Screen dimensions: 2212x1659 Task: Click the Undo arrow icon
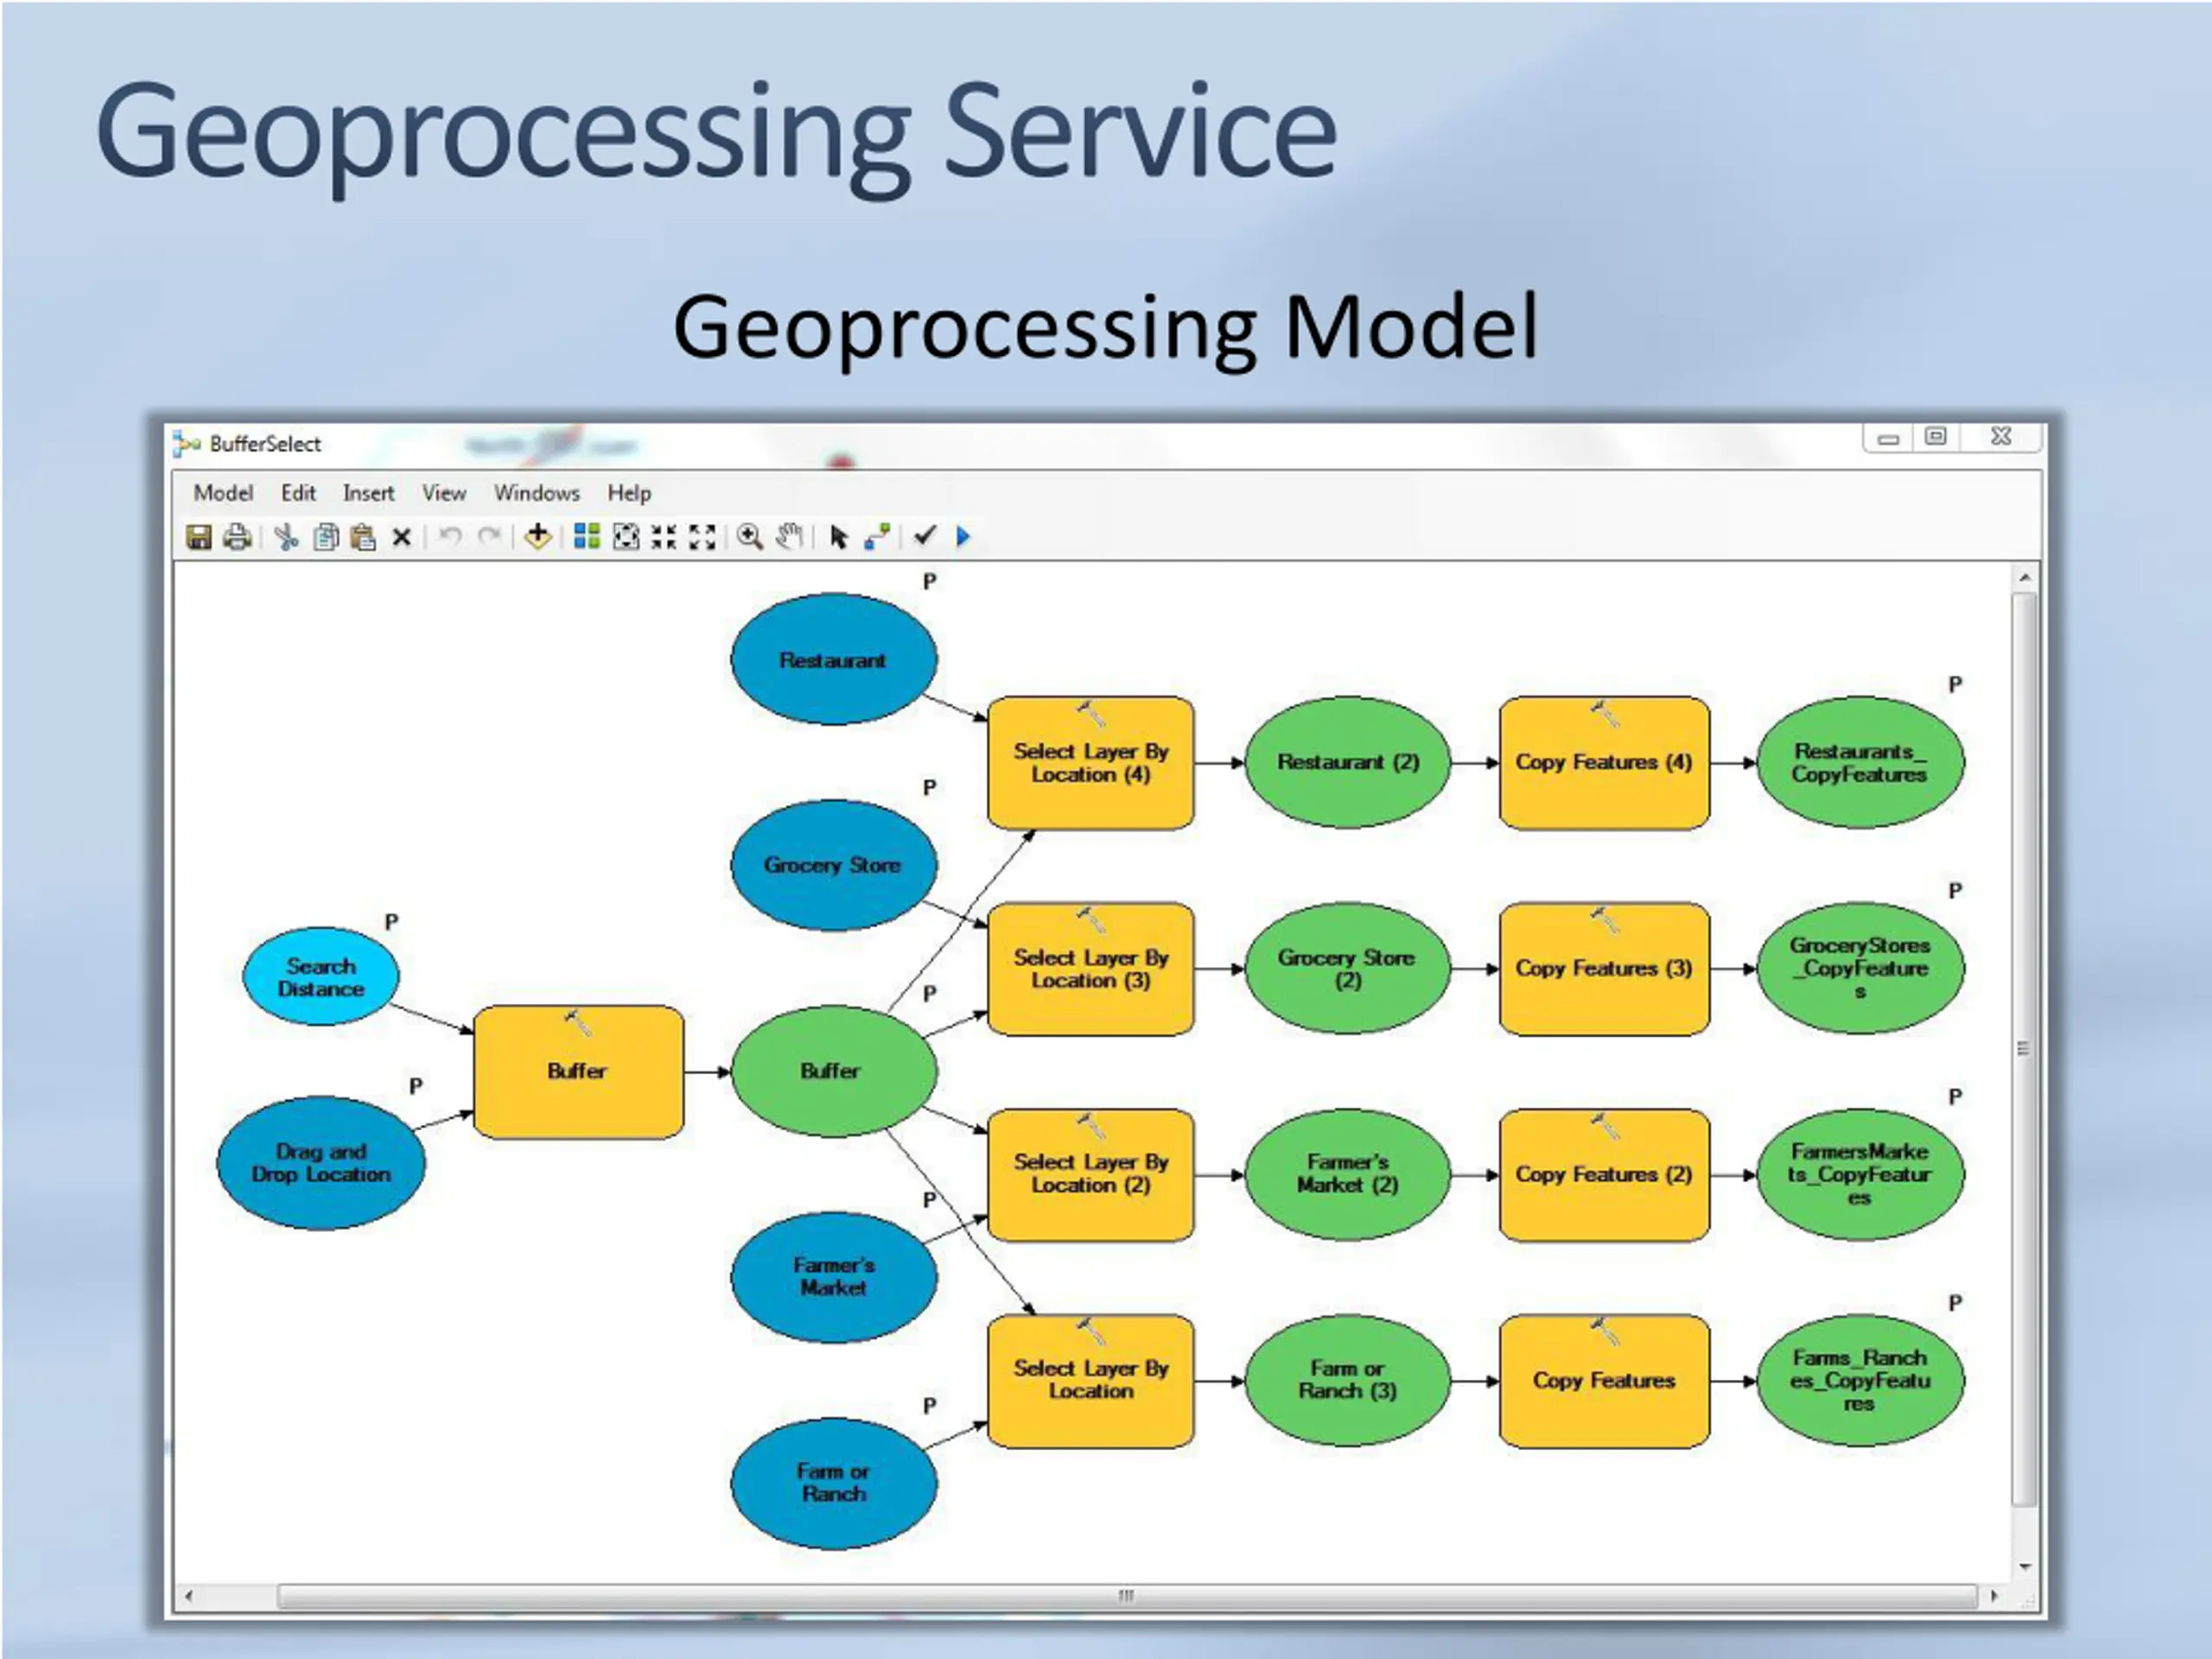(x=450, y=537)
